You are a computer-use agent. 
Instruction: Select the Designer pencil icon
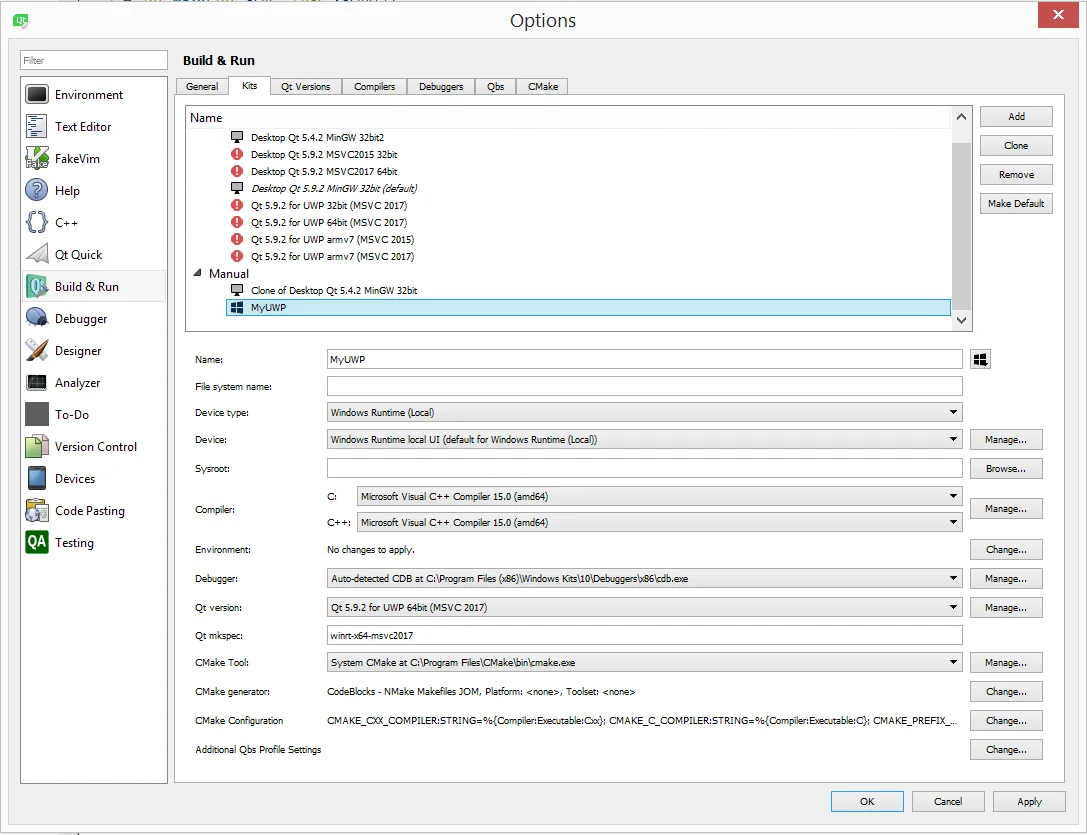37,350
